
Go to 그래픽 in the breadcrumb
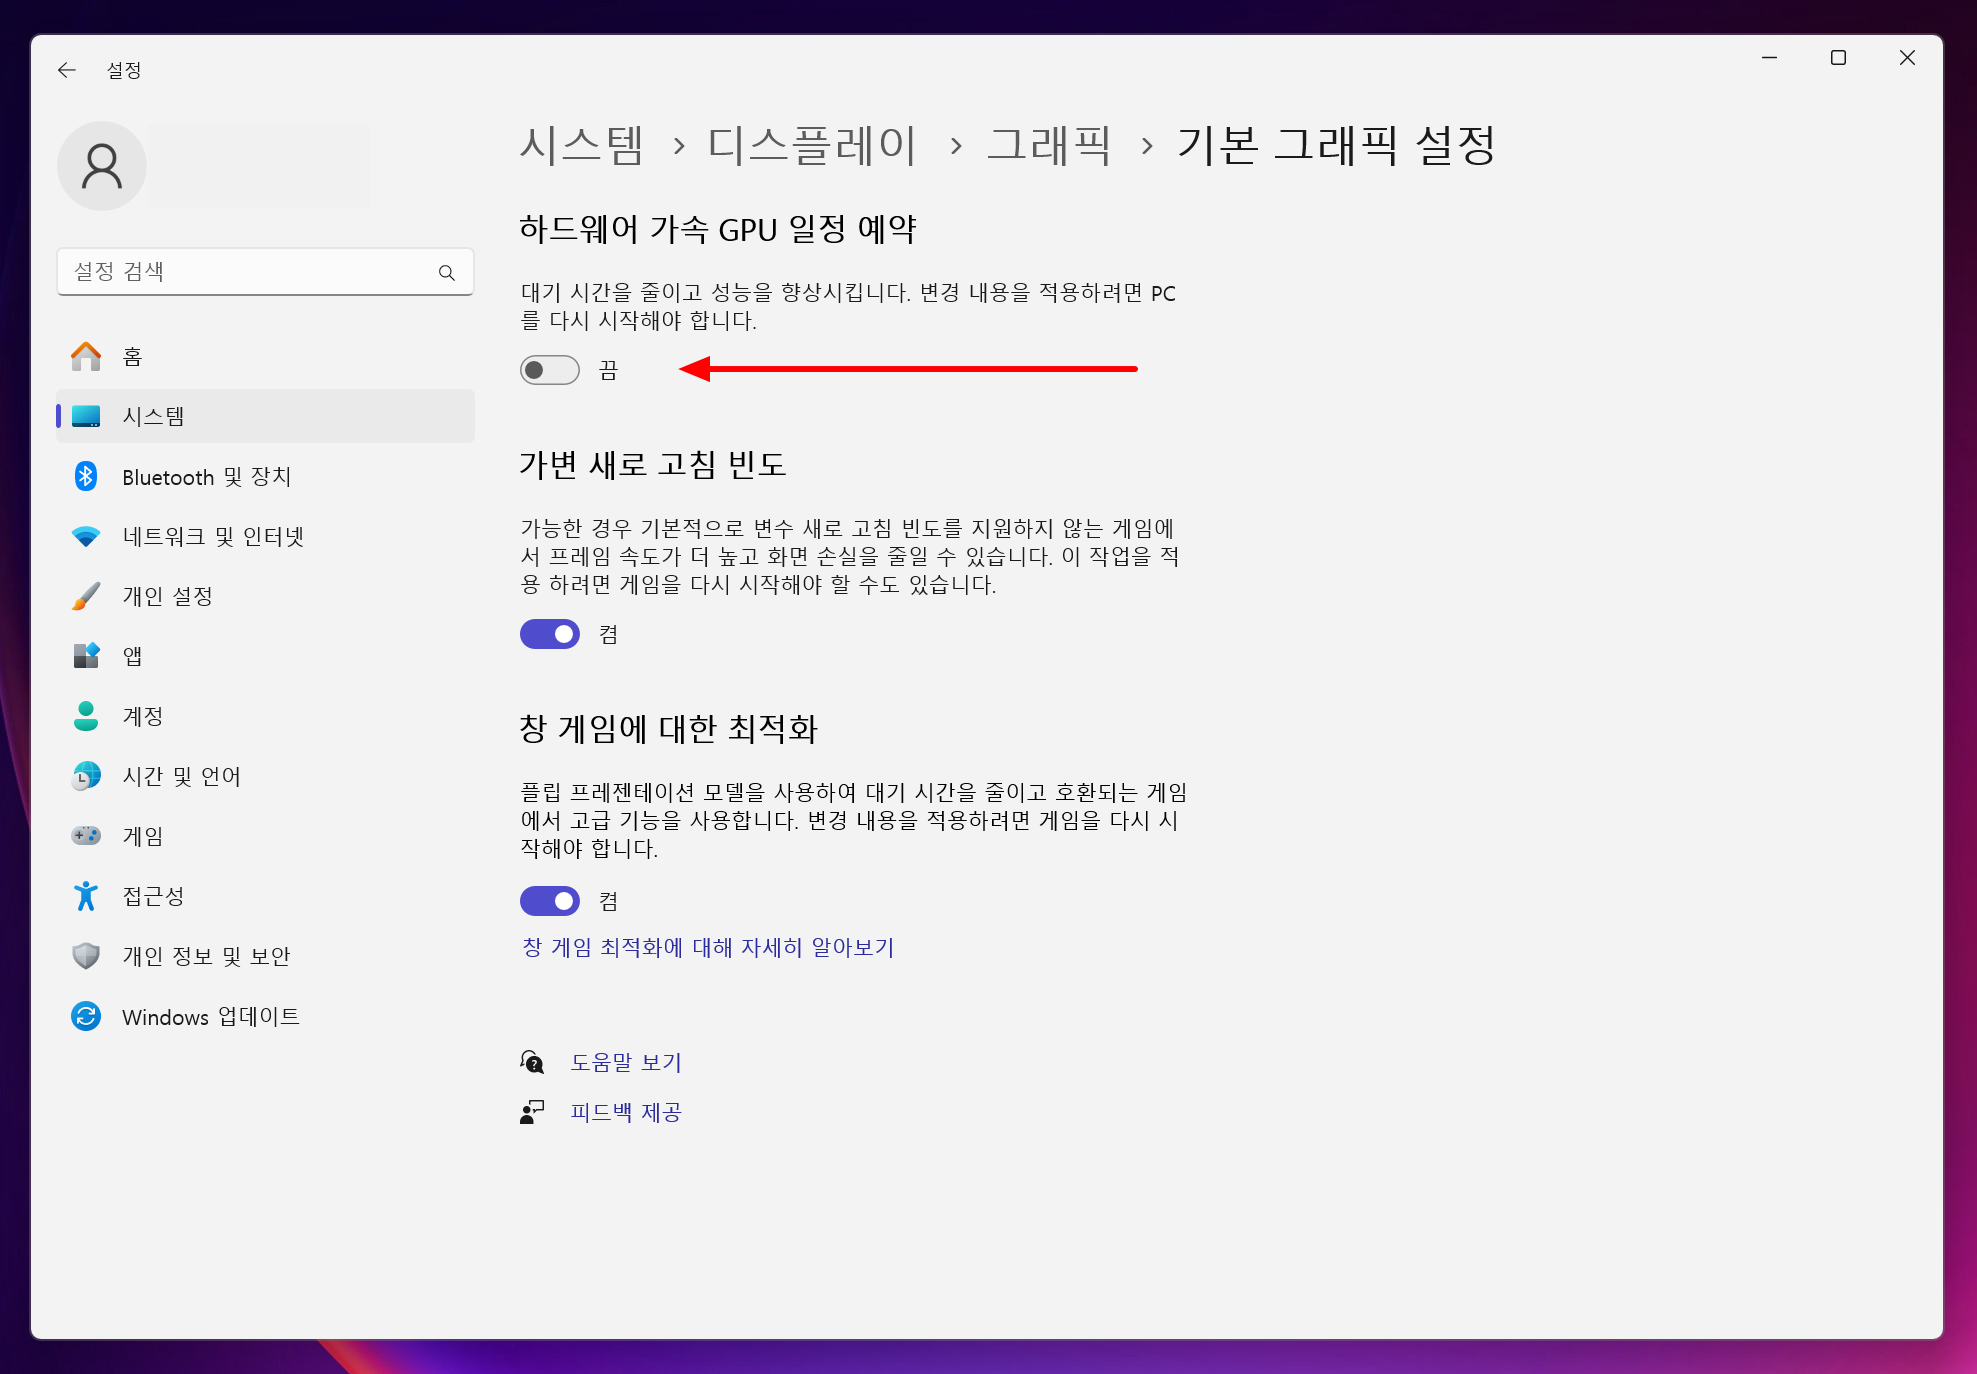coord(1048,146)
